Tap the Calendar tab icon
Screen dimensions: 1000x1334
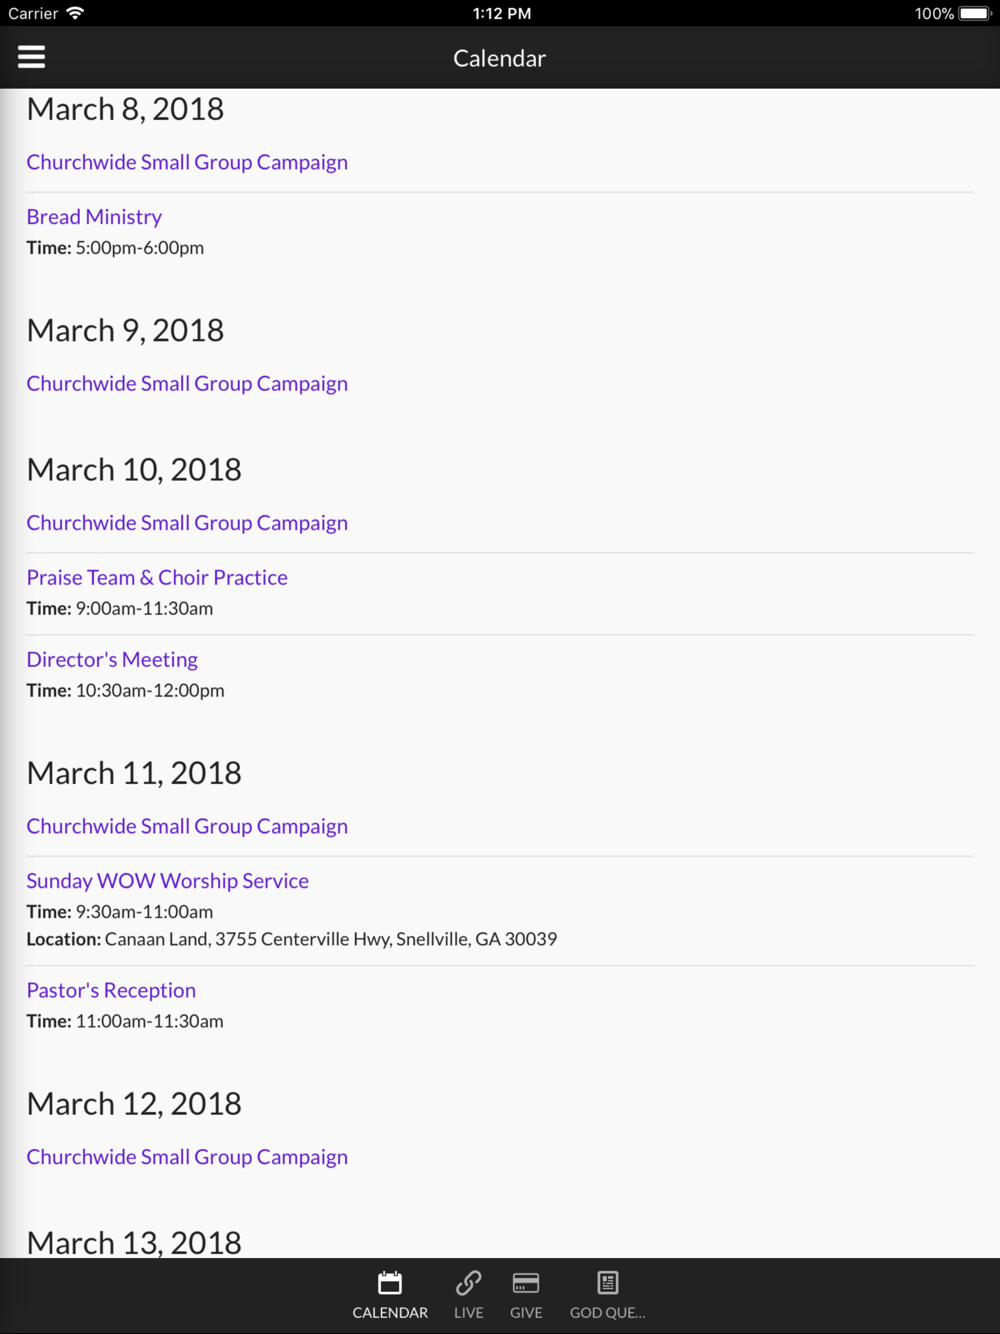pos(390,1282)
